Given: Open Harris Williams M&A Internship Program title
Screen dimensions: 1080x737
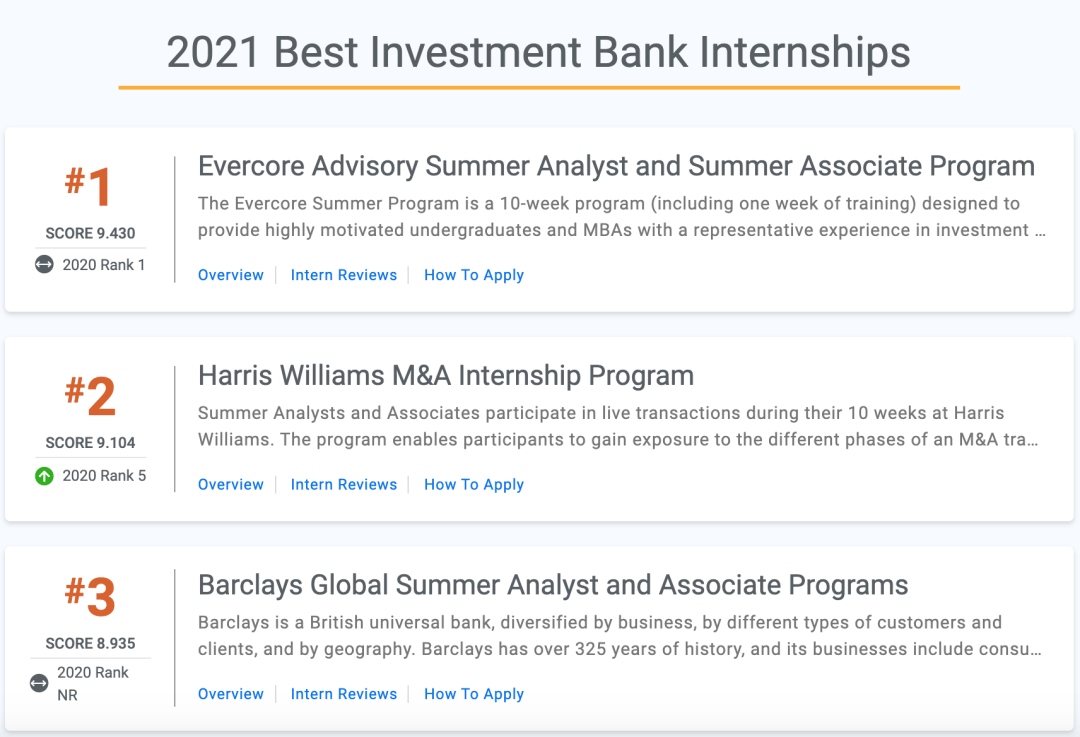Looking at the screenshot, I should (446, 376).
